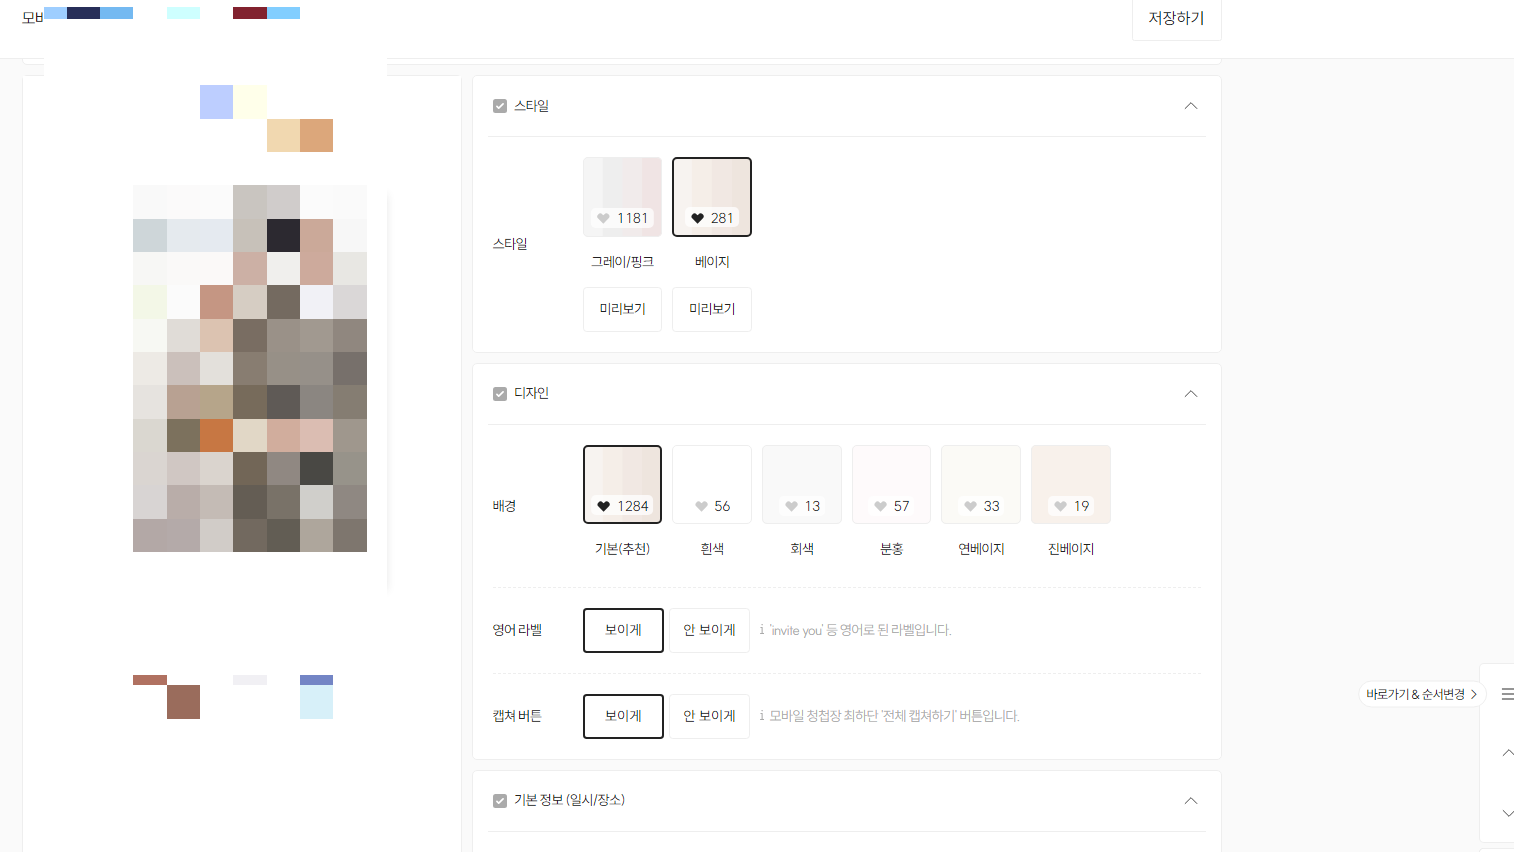Click the heart icon on 281 style
This screenshot has height=852, width=1514.
point(698,218)
